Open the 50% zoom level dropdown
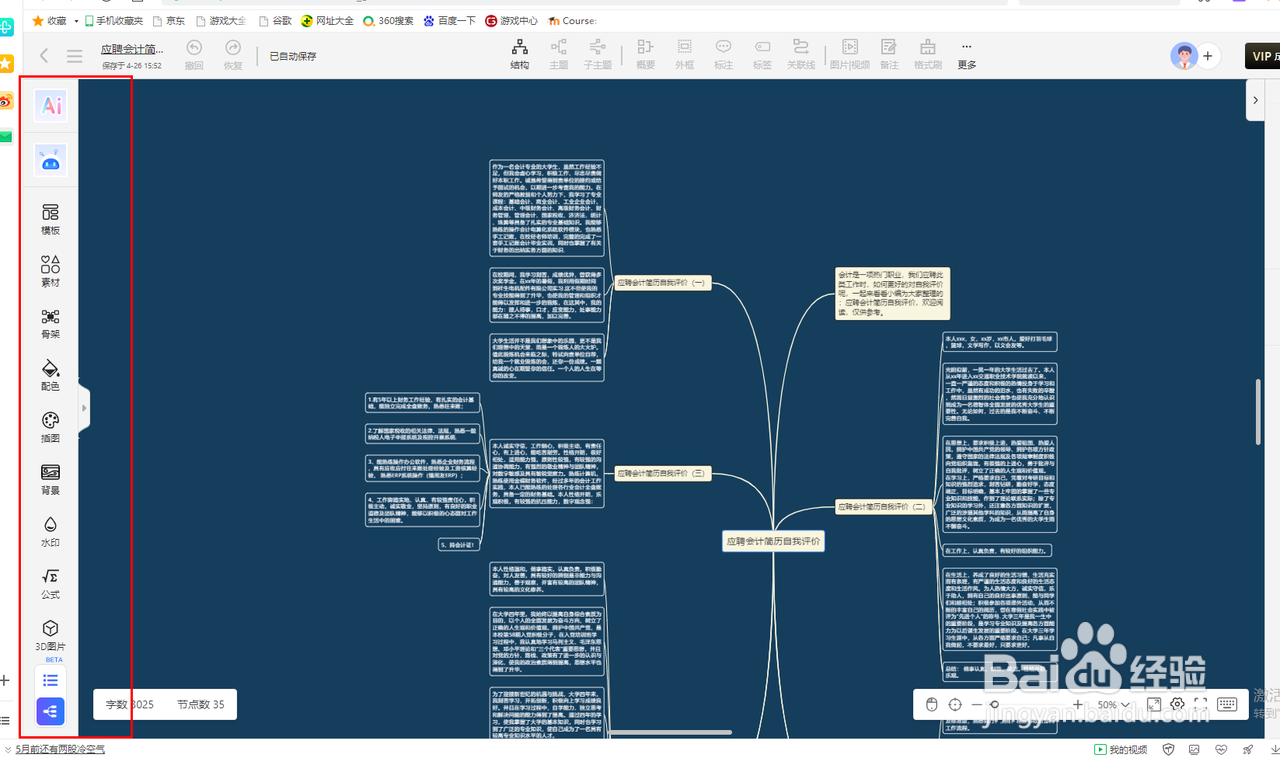1280x758 pixels. tap(1113, 705)
